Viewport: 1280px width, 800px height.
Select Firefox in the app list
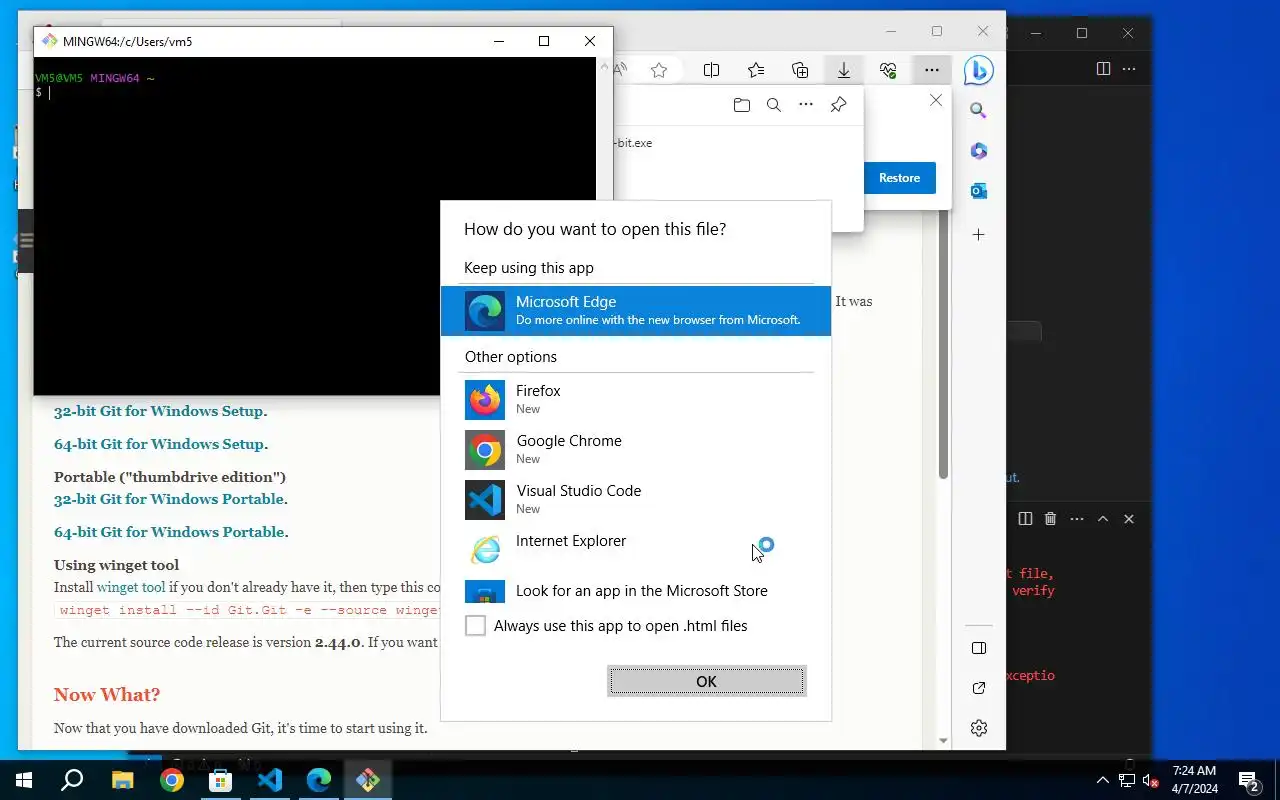(x=636, y=400)
